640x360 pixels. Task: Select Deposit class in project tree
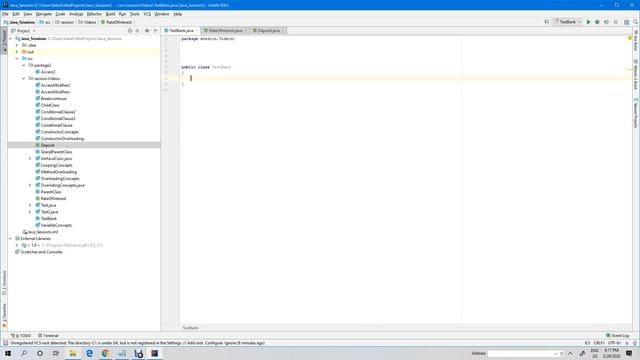[47, 145]
